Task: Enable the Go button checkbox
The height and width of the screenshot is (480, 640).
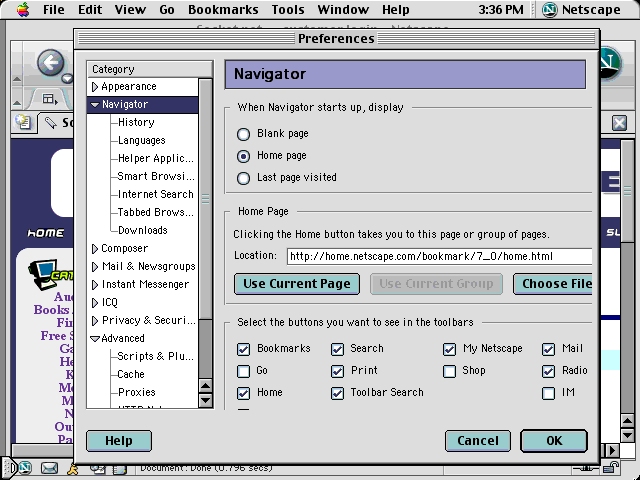Action: (244, 371)
